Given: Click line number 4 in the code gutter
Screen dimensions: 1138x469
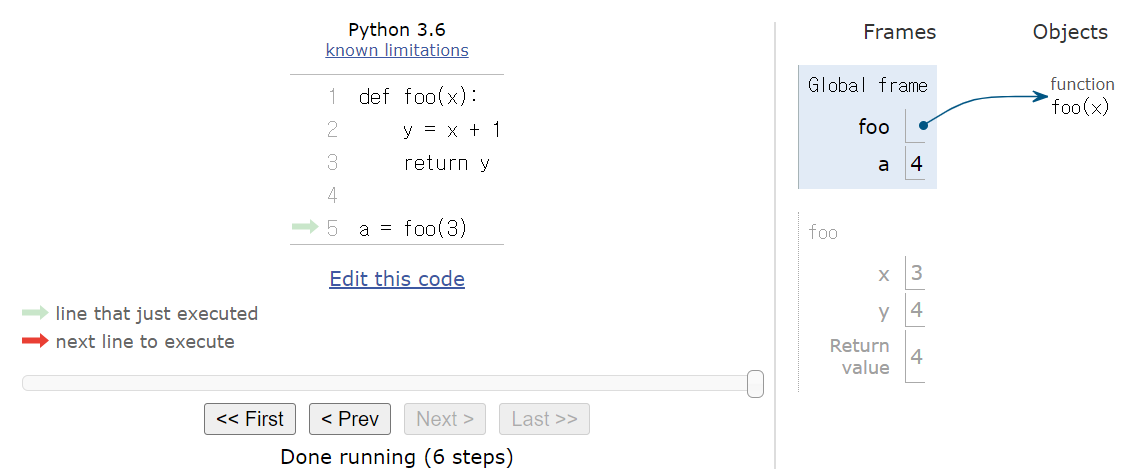Looking at the screenshot, I should coord(332,195).
